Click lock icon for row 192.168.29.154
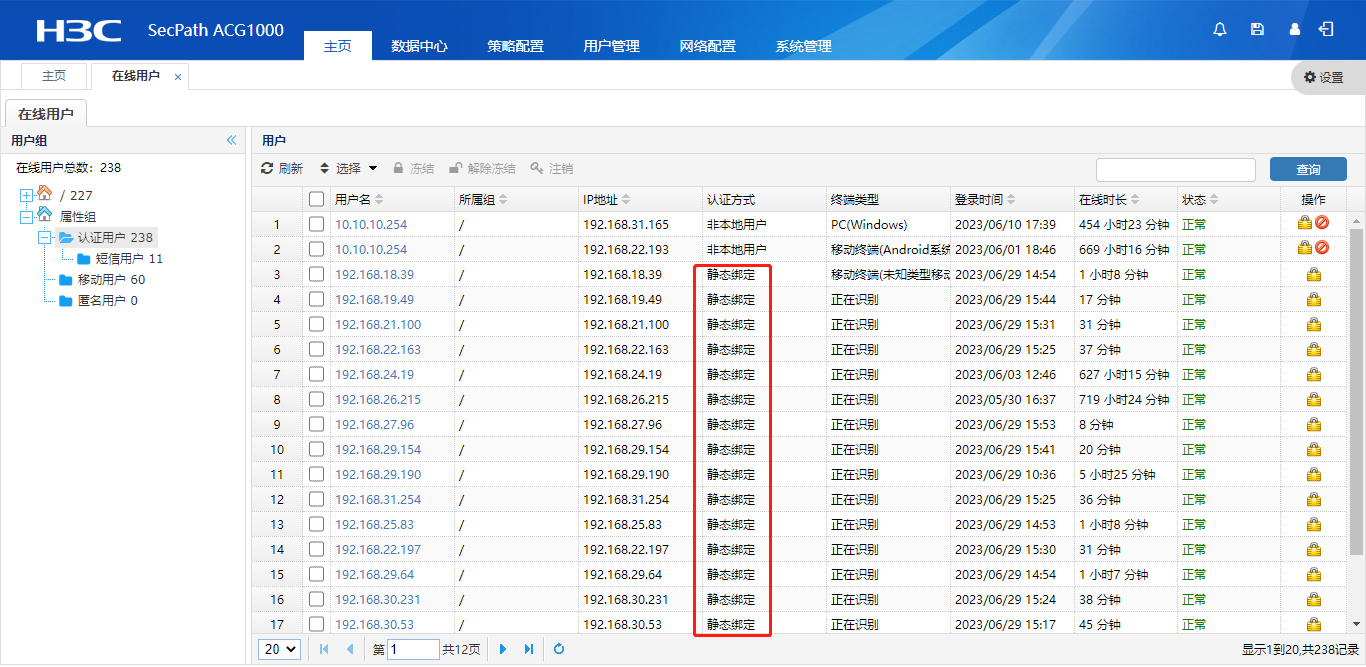The width and height of the screenshot is (1366, 667). point(1314,449)
